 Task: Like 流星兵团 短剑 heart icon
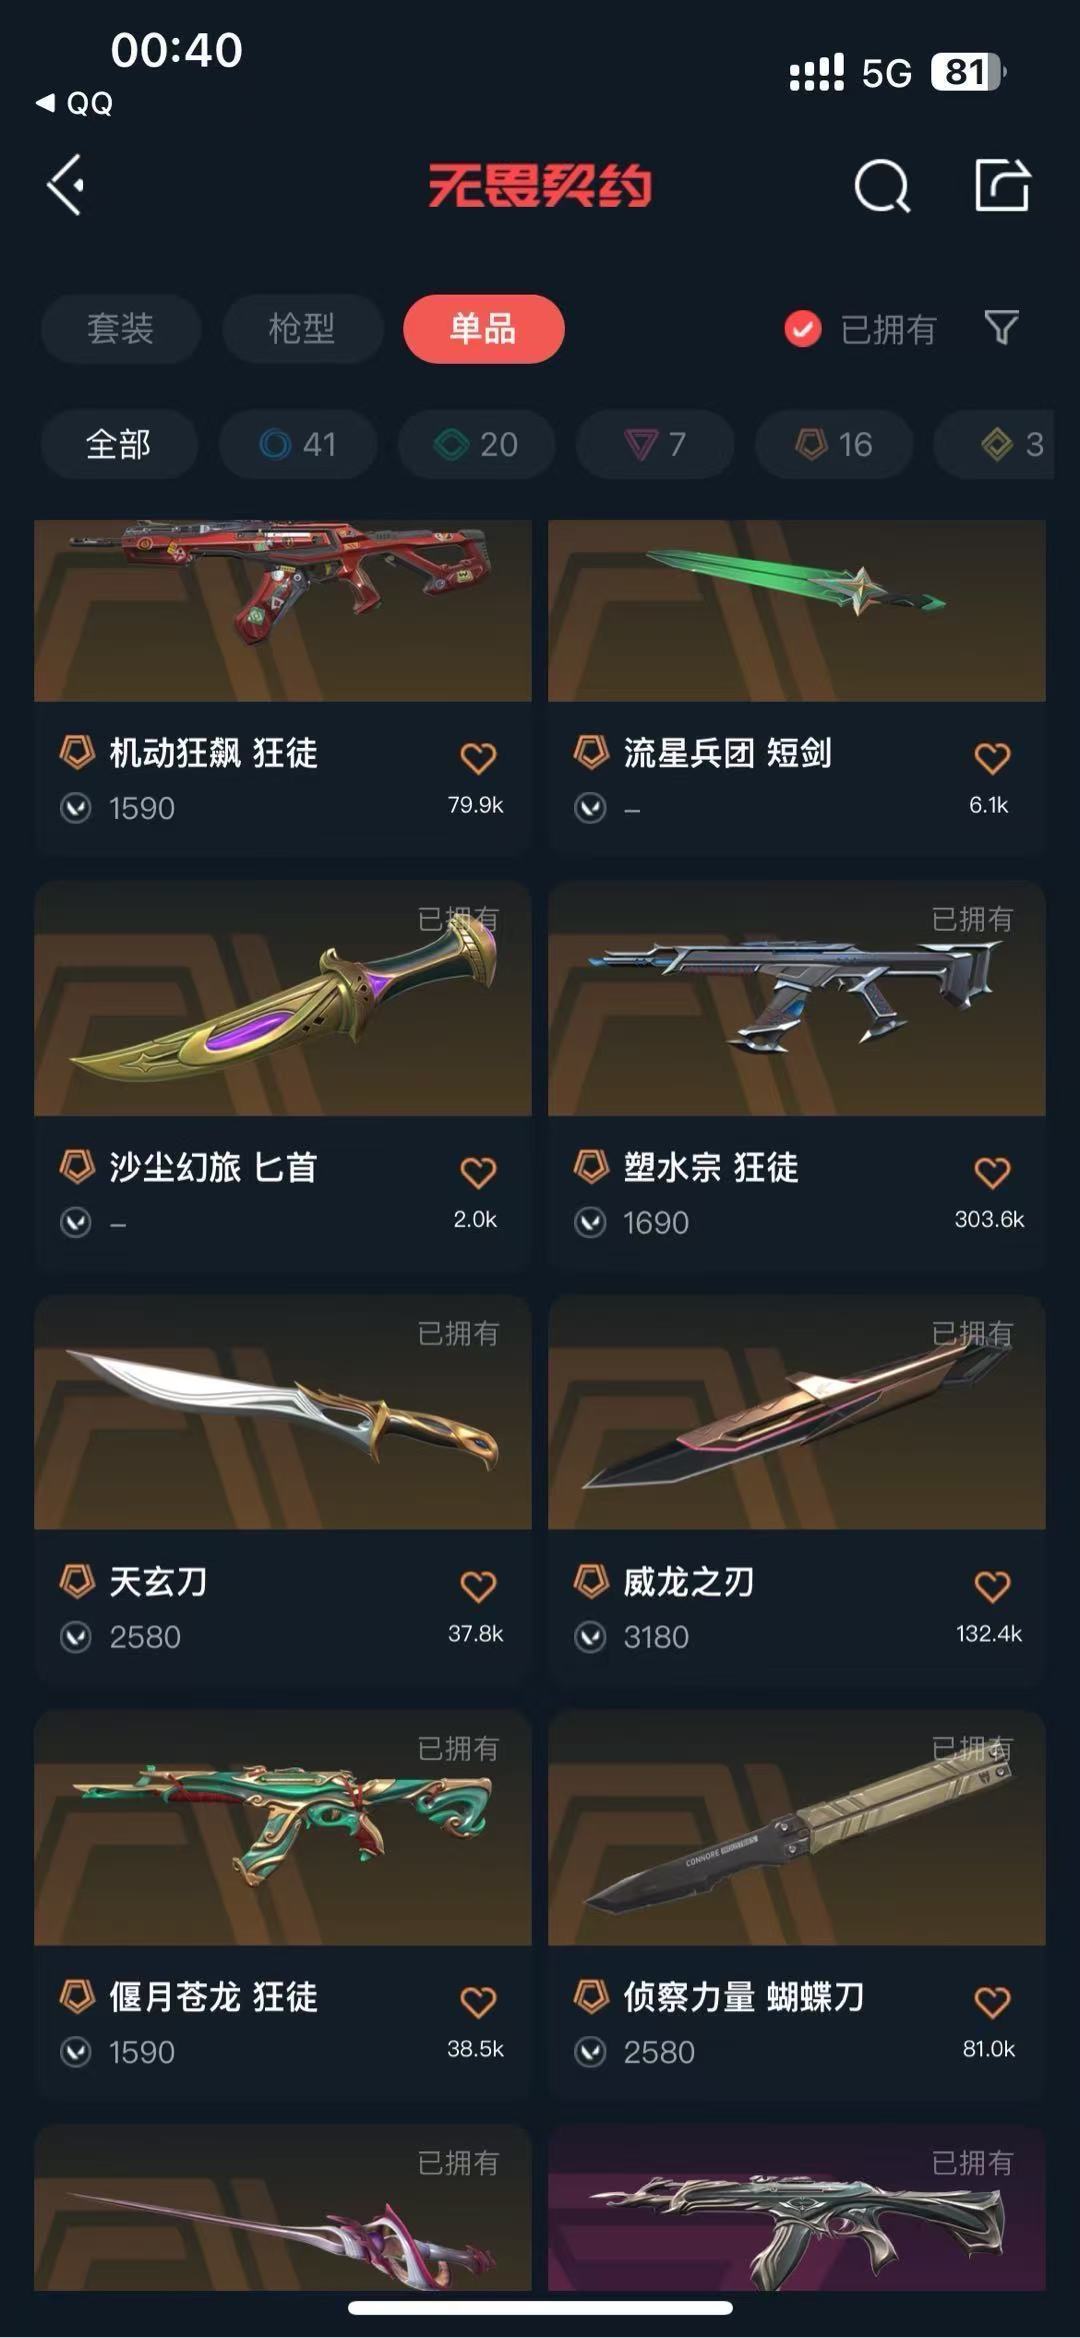click(992, 758)
